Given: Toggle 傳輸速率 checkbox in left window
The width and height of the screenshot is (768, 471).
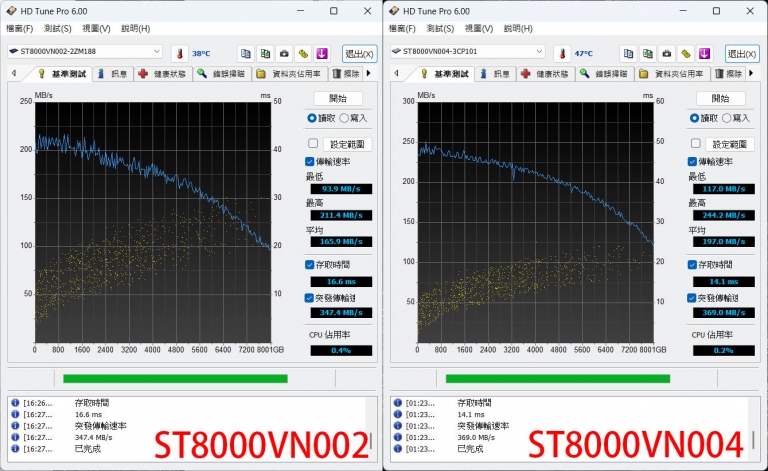Looking at the screenshot, I should point(310,161).
